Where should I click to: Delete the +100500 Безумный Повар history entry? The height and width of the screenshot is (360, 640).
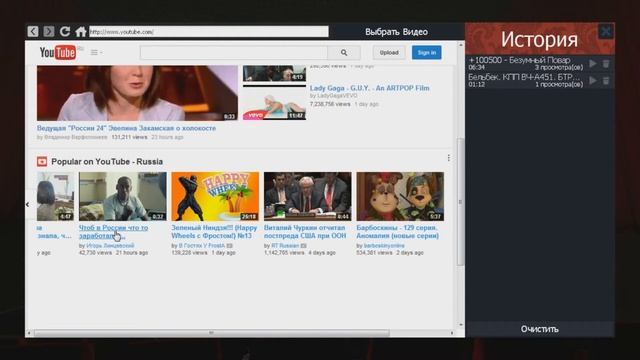(606, 63)
